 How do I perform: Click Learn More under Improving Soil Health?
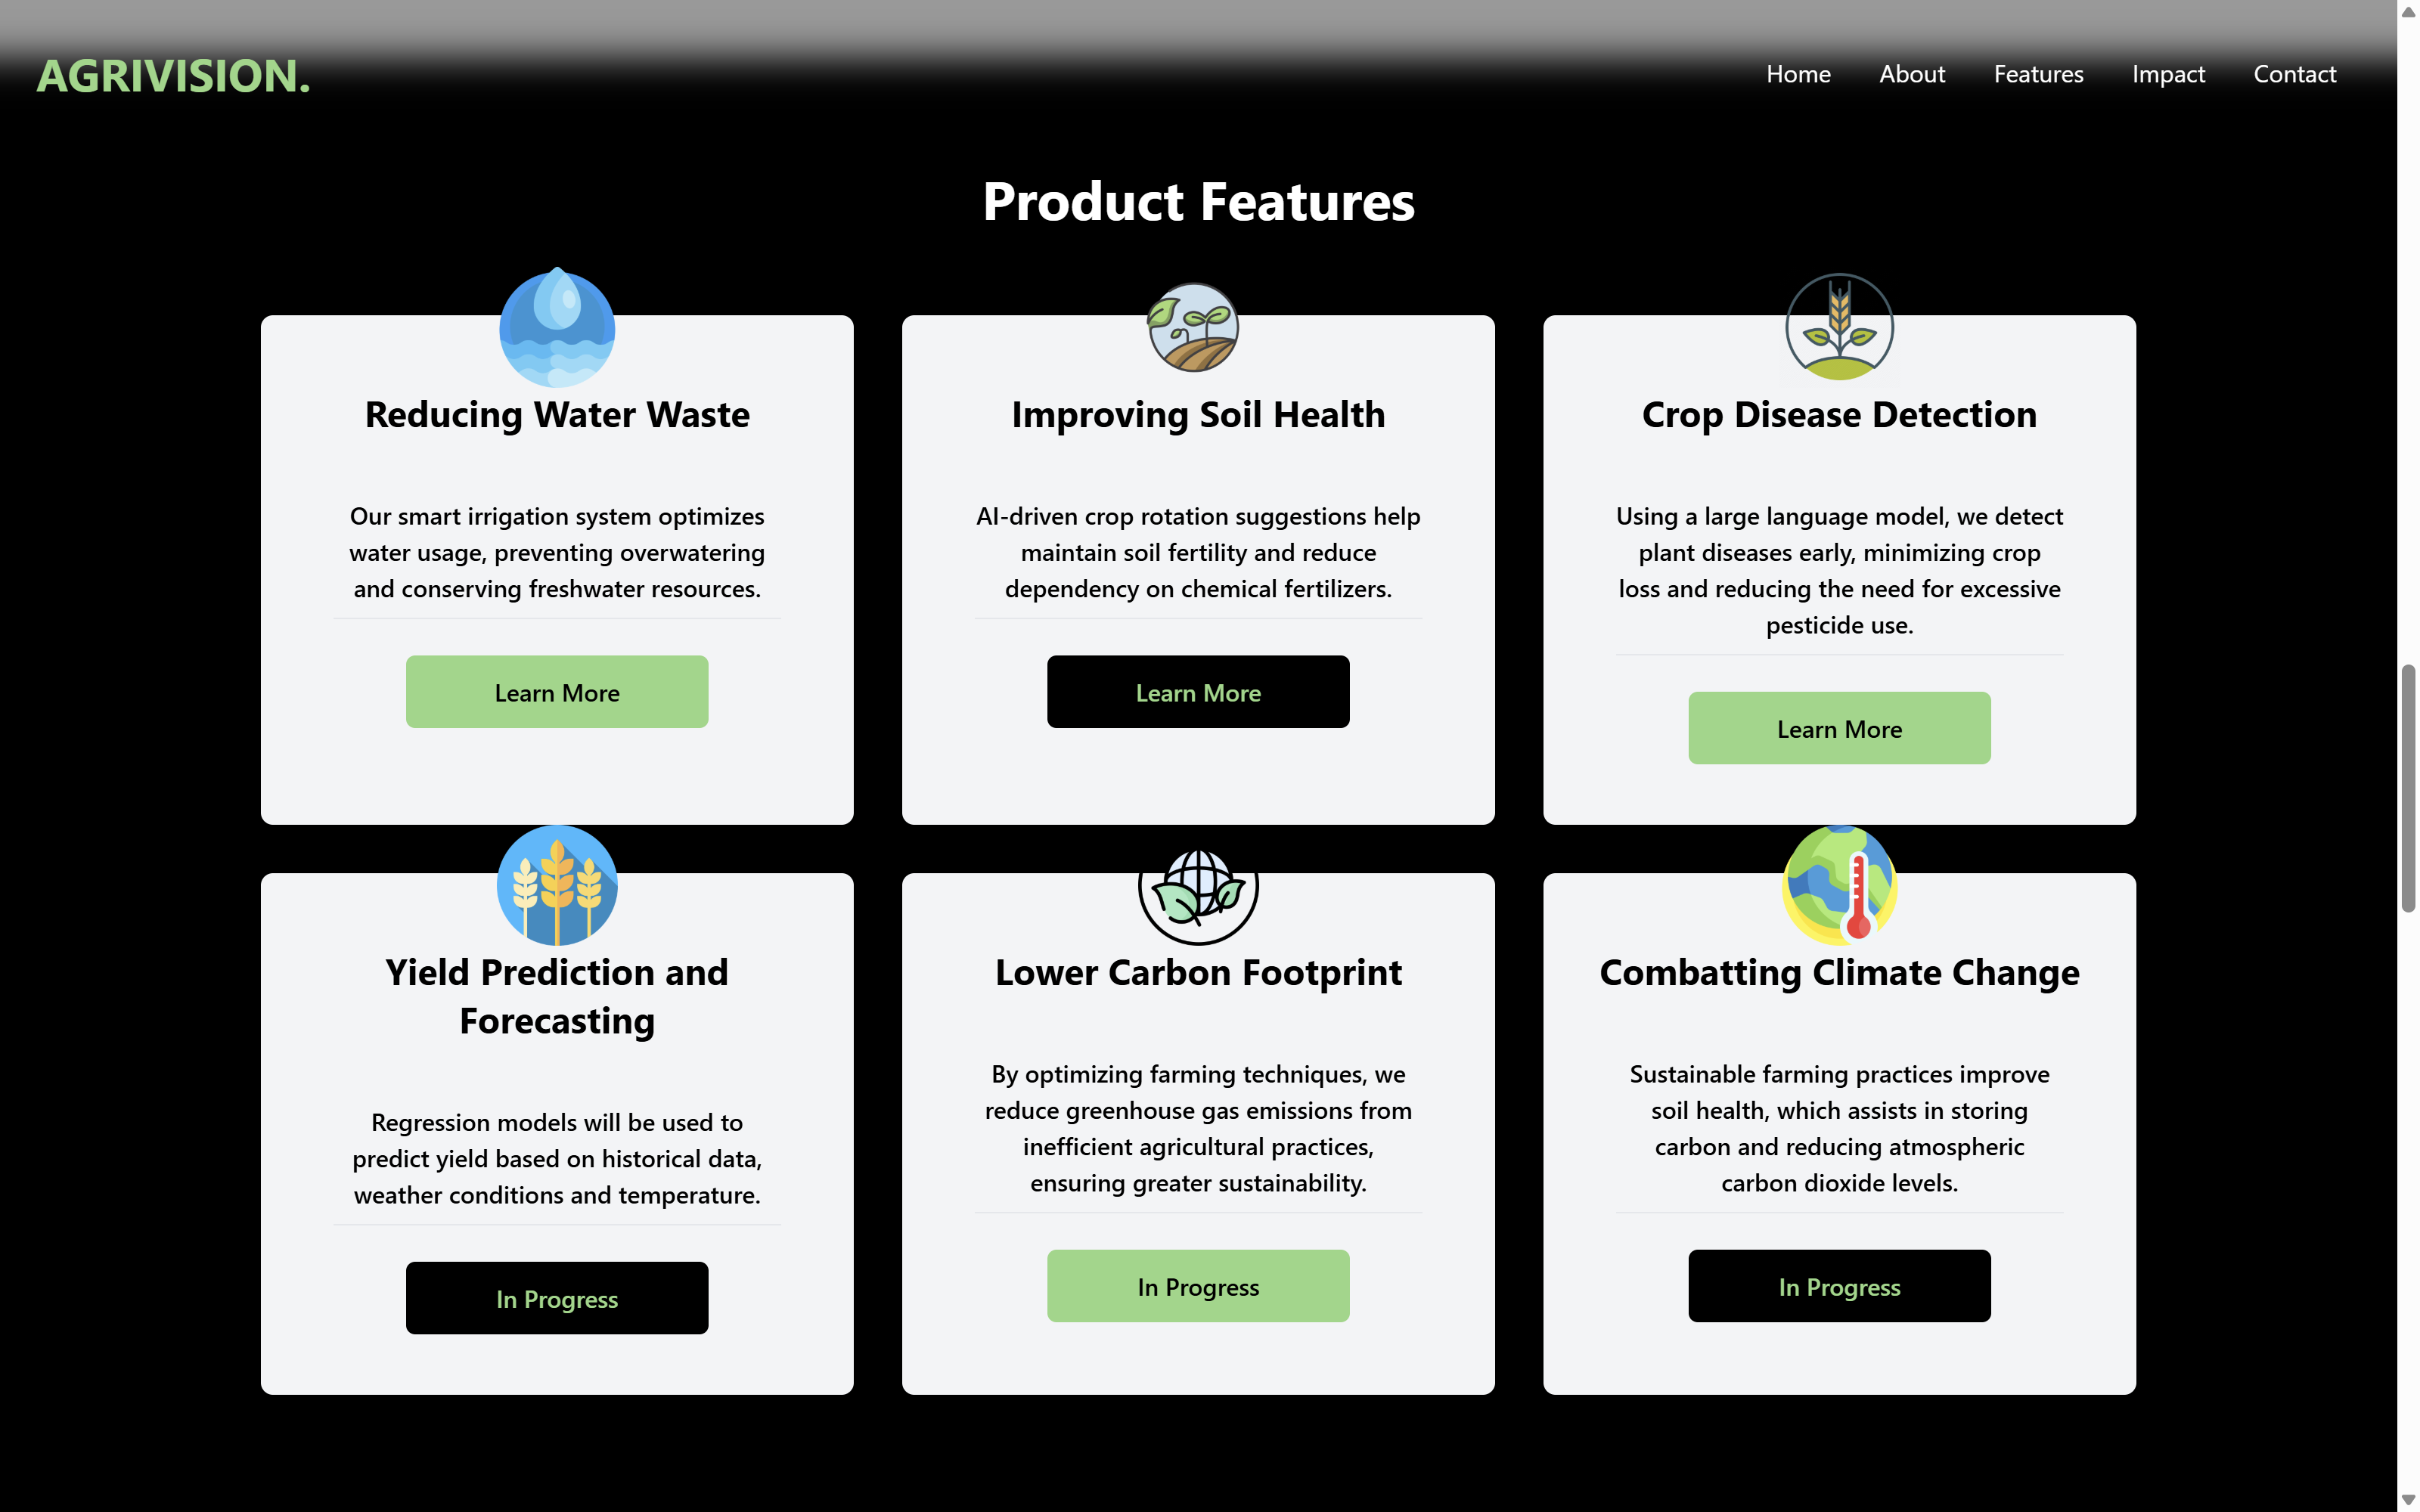coord(1198,692)
